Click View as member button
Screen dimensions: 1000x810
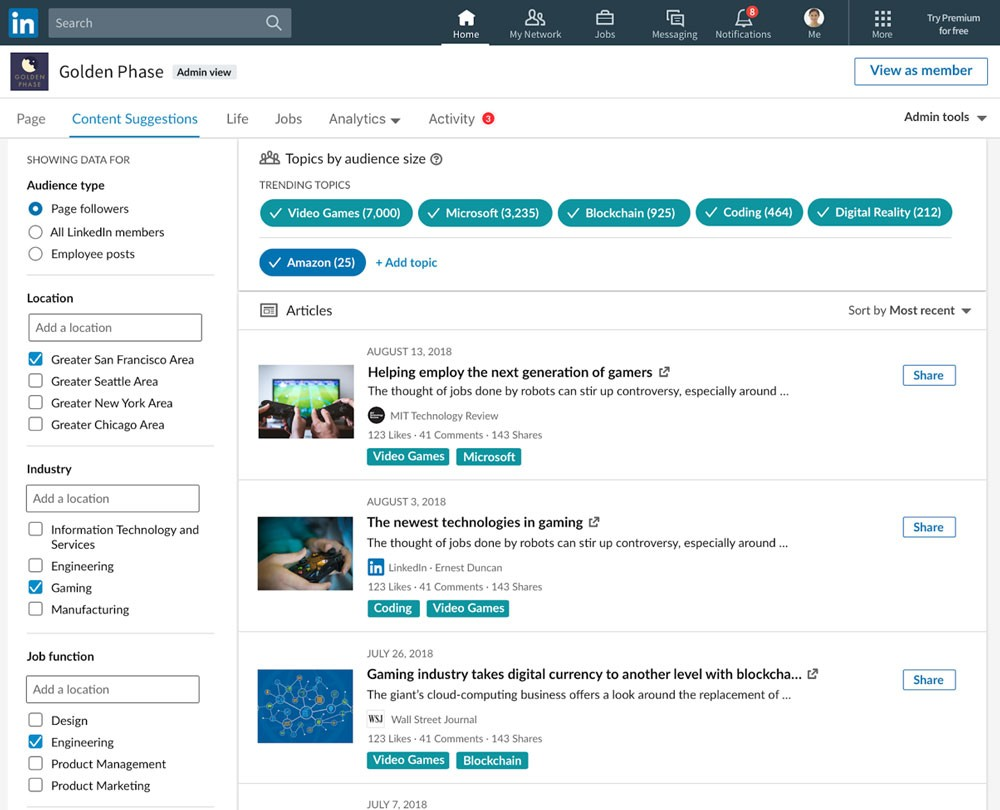921,71
